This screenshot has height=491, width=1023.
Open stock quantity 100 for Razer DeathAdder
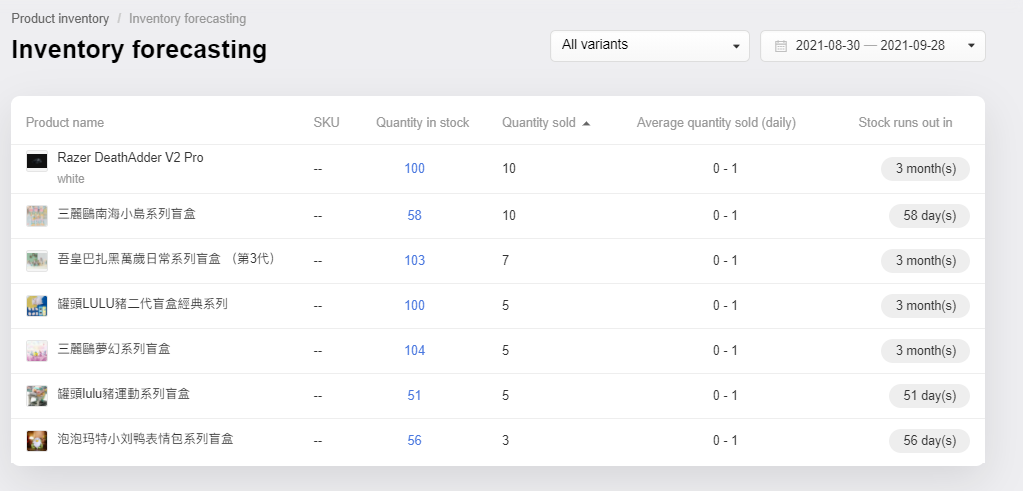[414, 168]
